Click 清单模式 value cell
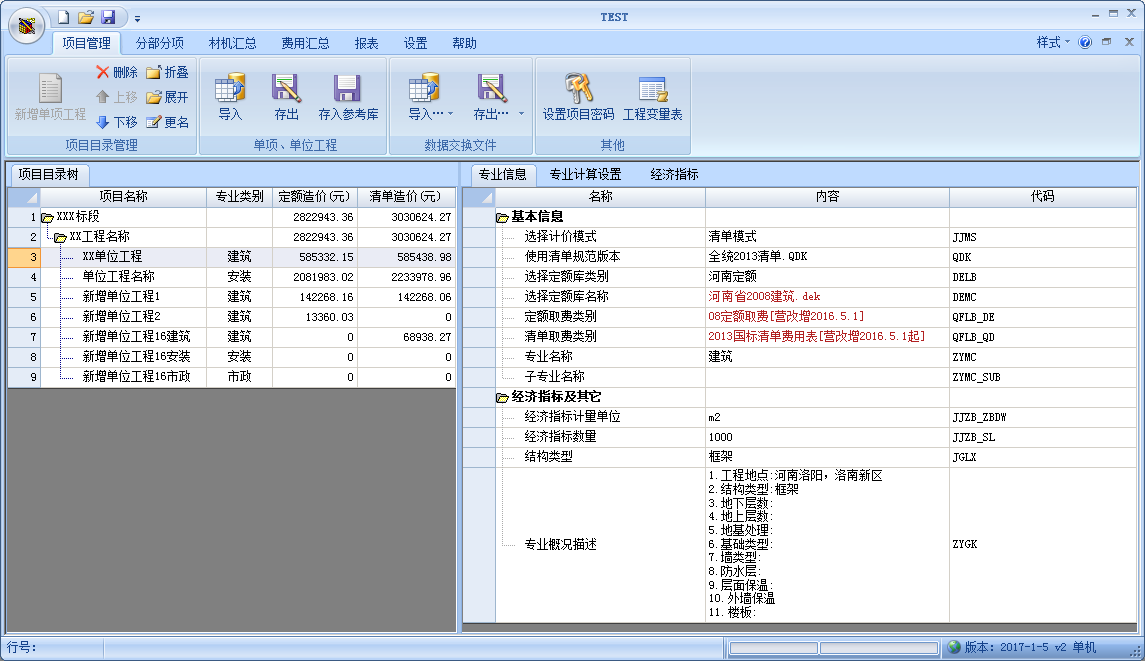The height and width of the screenshot is (661, 1145). [x=827, y=237]
